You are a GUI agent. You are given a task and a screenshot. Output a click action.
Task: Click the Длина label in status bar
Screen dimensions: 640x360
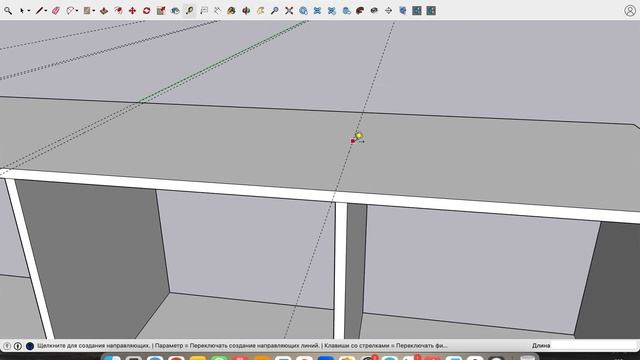(x=541, y=346)
